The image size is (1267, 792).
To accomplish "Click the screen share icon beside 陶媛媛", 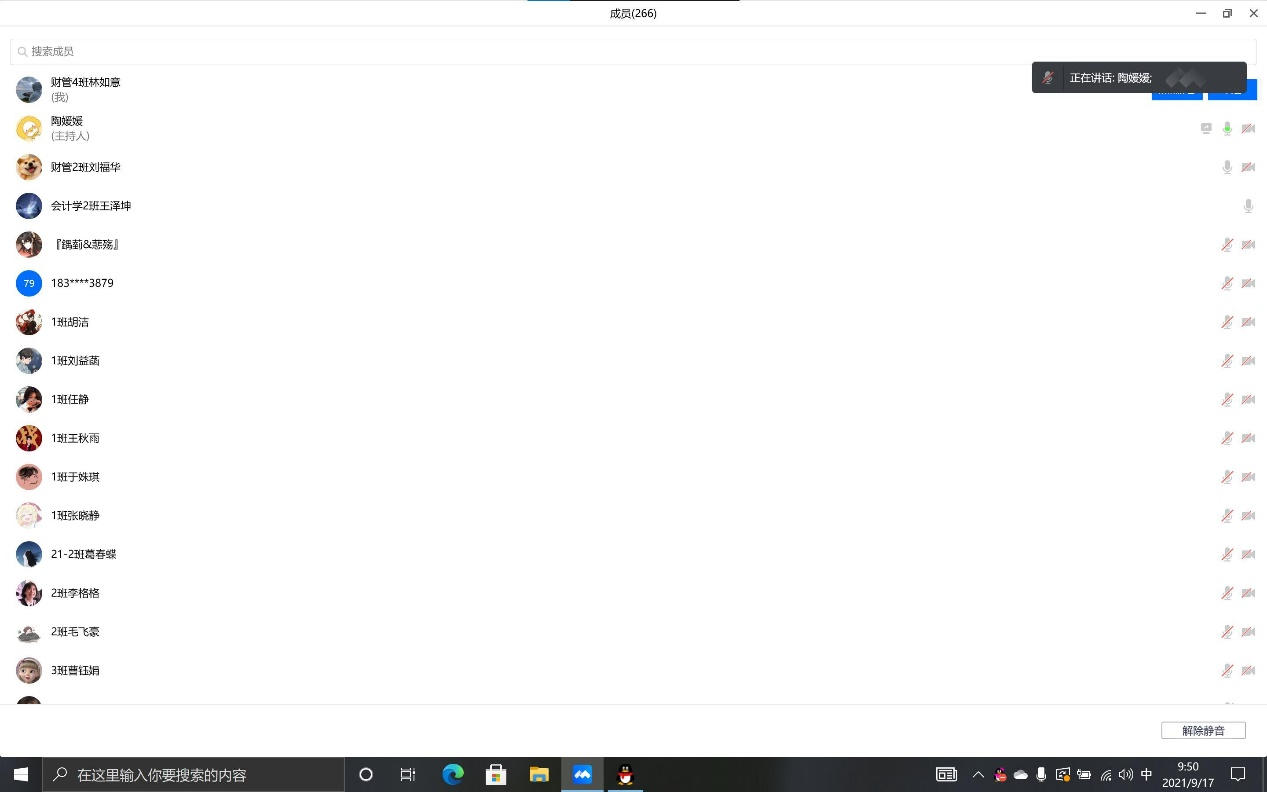I will pyautogui.click(x=1206, y=129).
